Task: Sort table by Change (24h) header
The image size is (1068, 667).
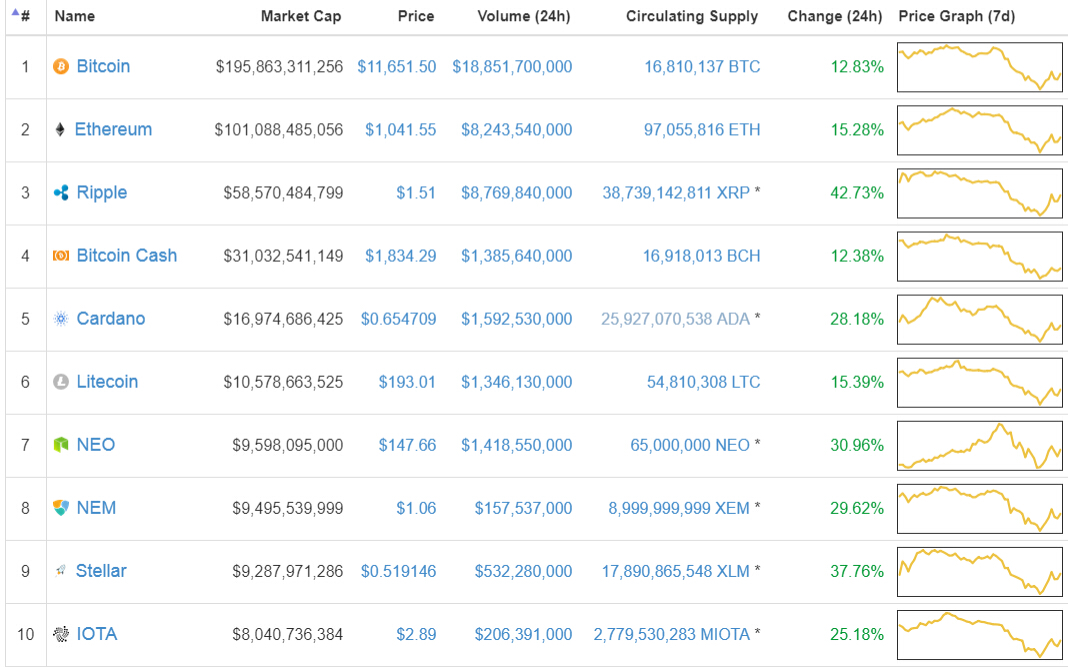Action: click(834, 16)
